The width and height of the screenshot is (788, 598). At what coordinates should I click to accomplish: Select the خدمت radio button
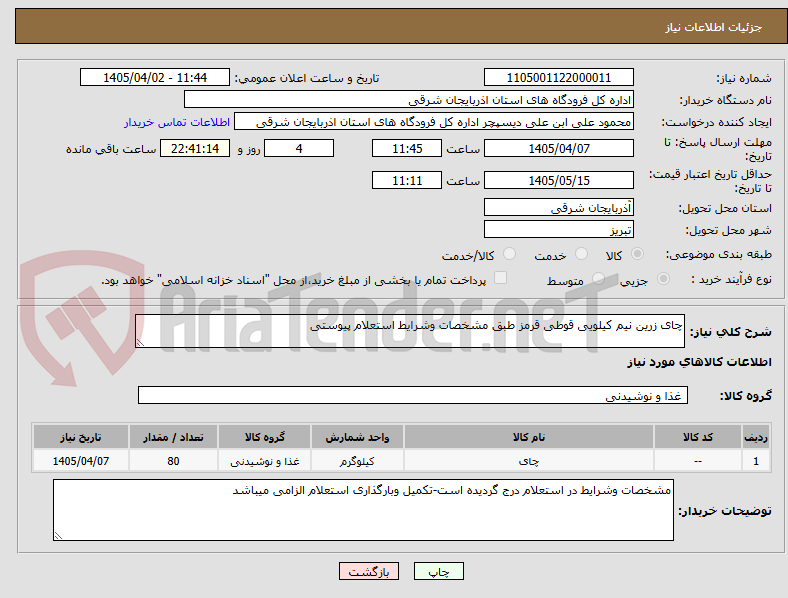(581, 254)
